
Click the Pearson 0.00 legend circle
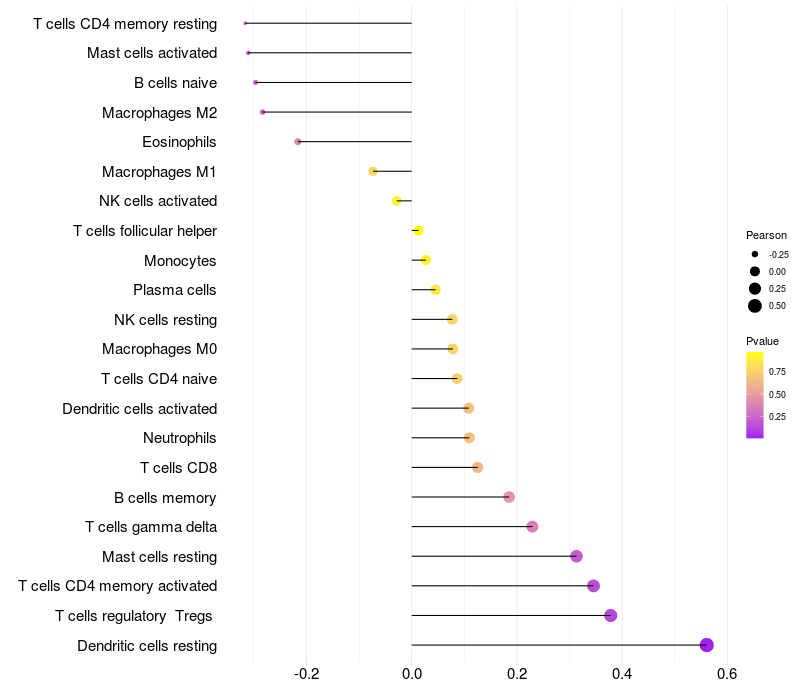click(755, 271)
